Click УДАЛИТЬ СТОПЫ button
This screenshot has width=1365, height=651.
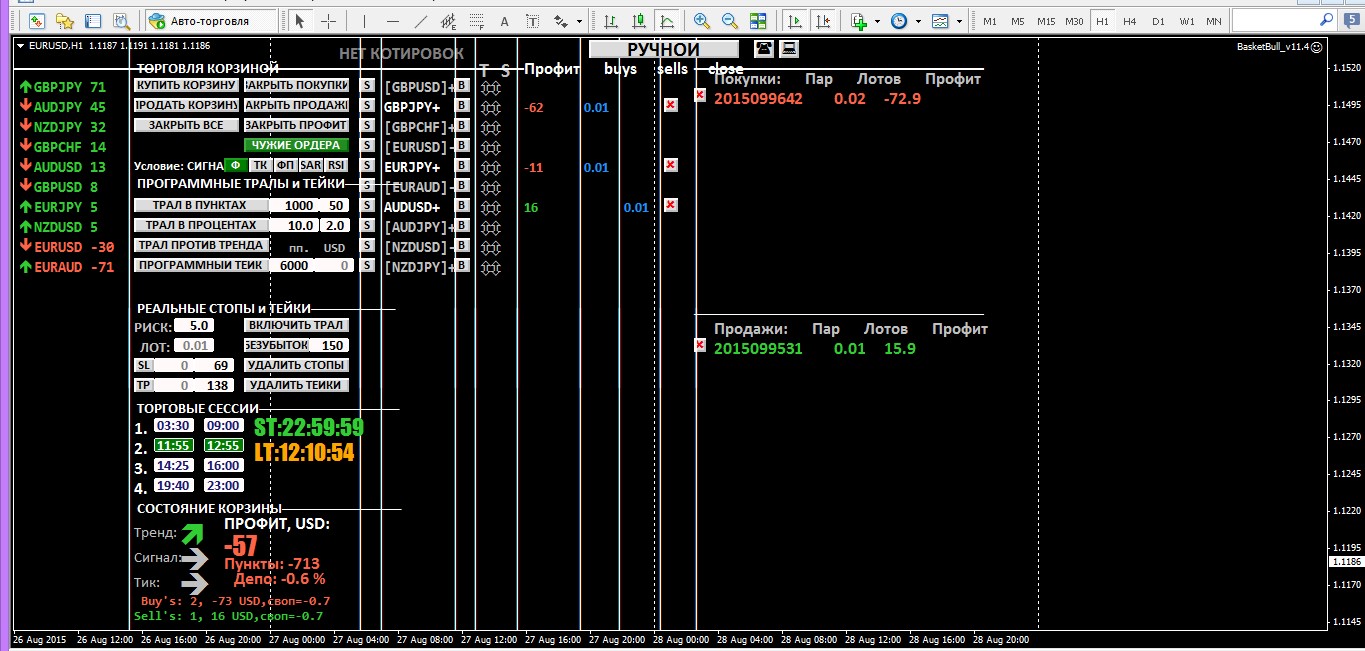tap(296, 365)
